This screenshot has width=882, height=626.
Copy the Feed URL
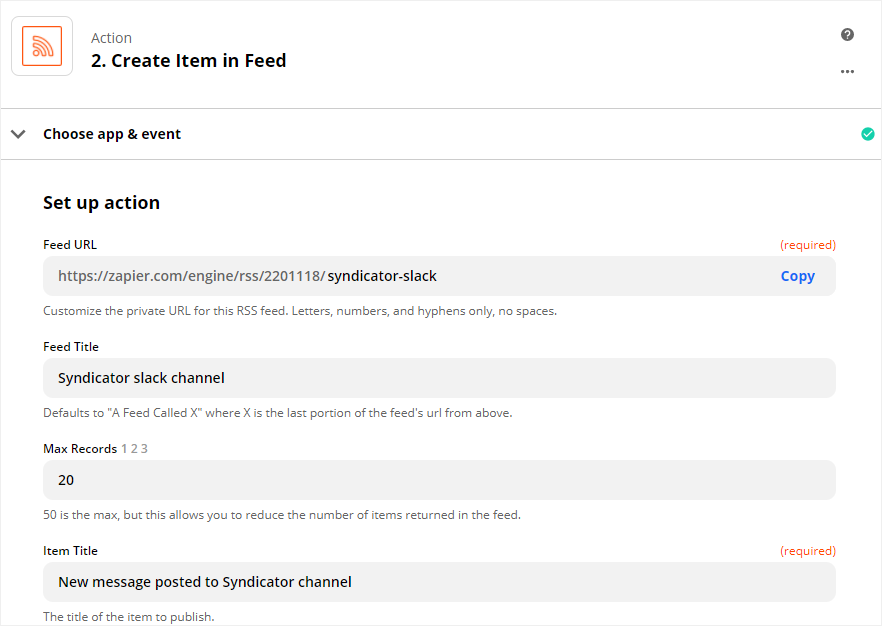pos(797,276)
